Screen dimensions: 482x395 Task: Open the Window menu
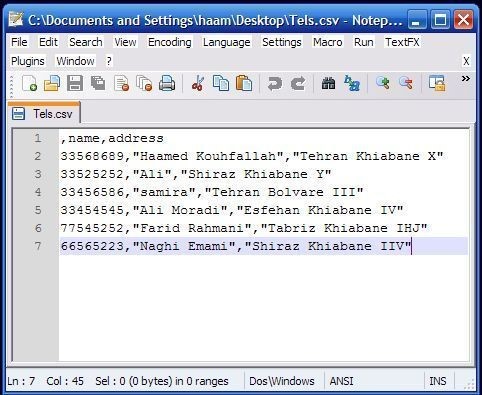click(75, 61)
